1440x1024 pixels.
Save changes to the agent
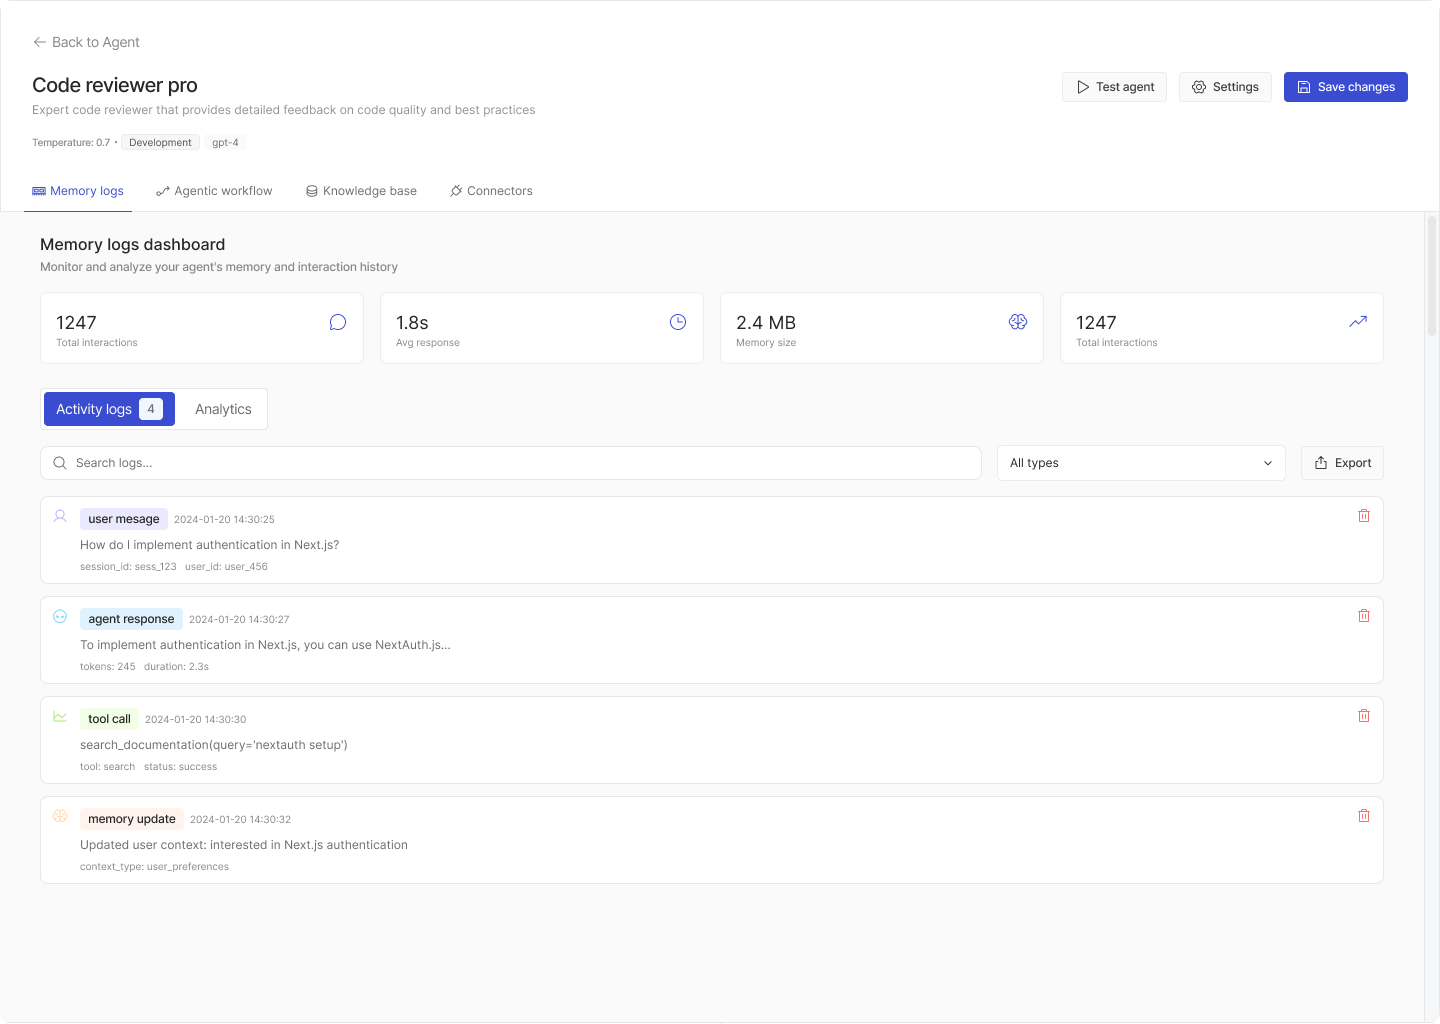click(1346, 87)
